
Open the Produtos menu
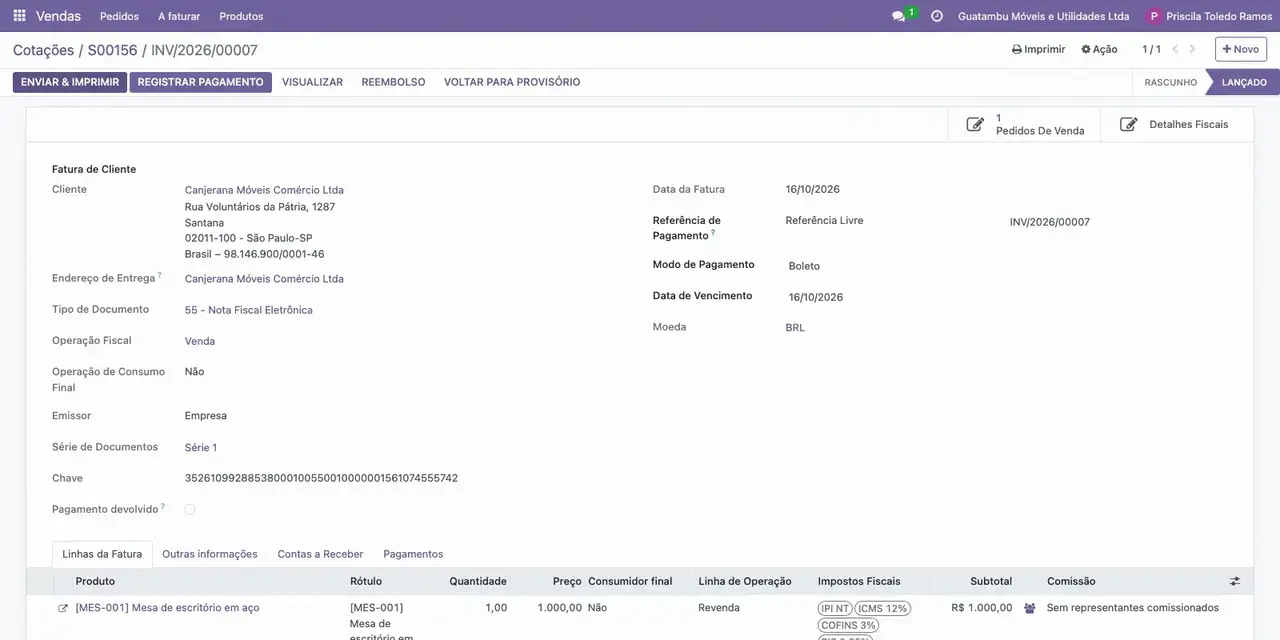[x=241, y=16]
